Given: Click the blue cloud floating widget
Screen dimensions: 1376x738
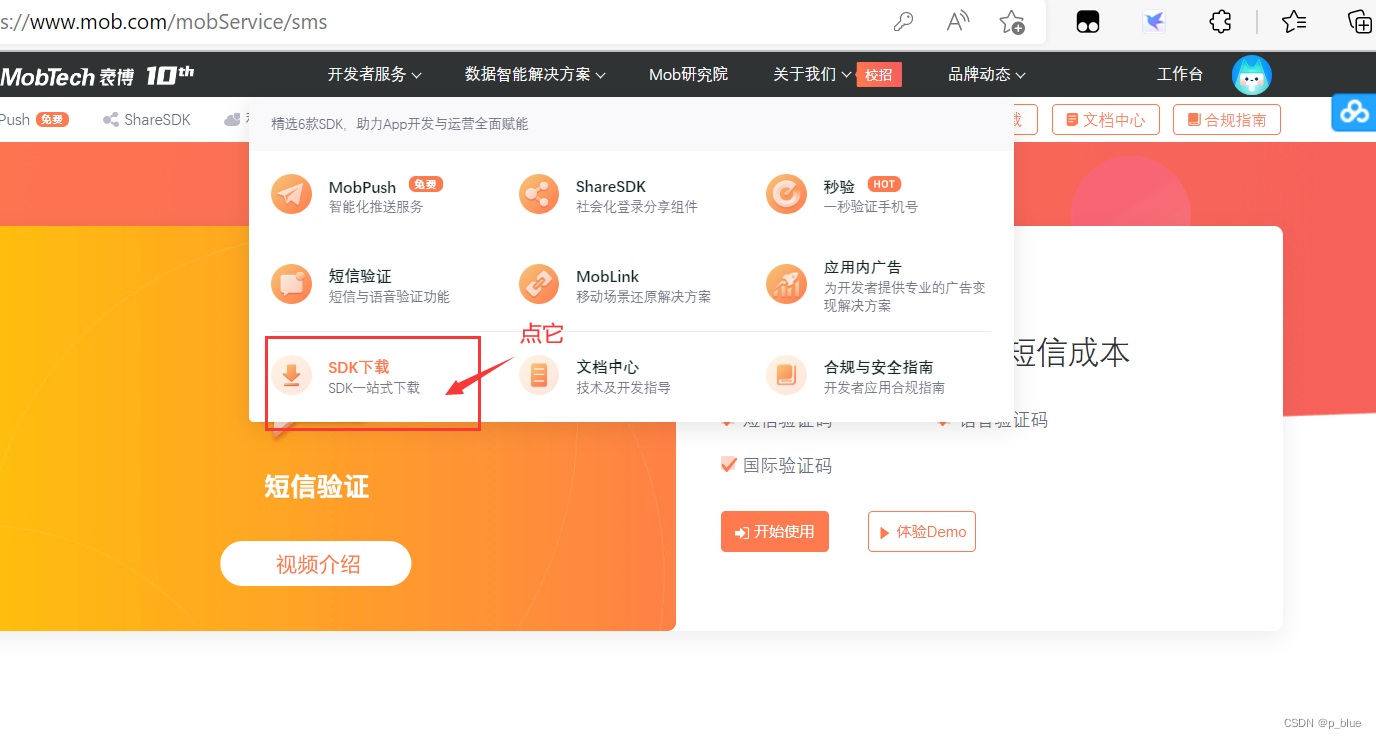Looking at the screenshot, I should (1354, 112).
